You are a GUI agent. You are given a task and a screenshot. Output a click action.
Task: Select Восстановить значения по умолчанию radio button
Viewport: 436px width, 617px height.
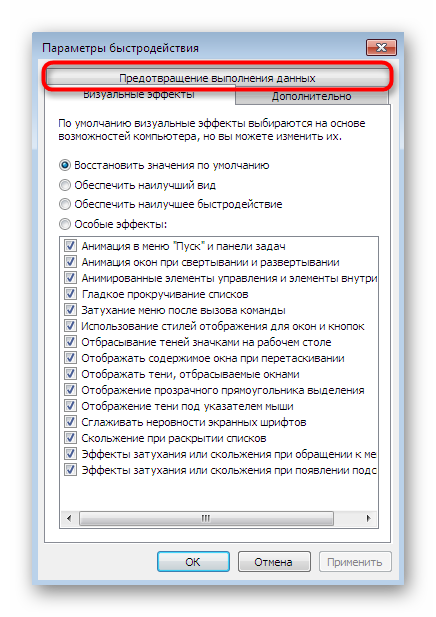click(x=65, y=165)
